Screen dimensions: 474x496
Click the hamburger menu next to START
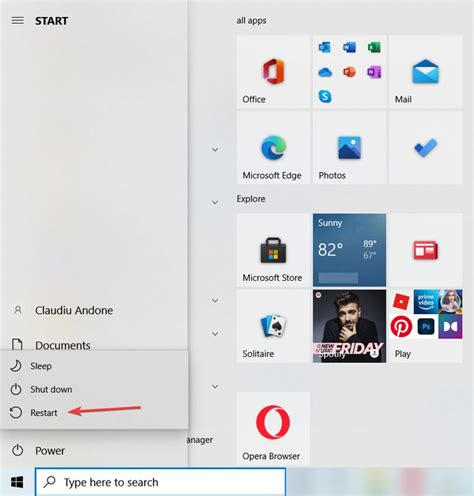(18, 21)
